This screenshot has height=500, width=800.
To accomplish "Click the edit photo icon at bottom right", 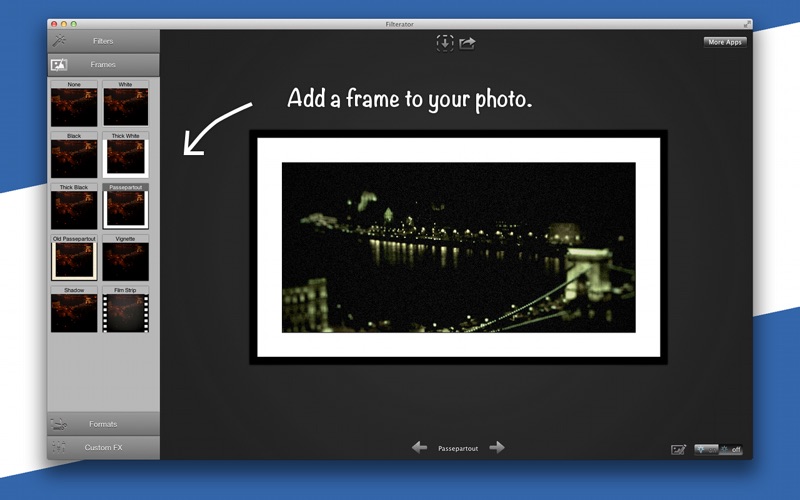I will 678,449.
